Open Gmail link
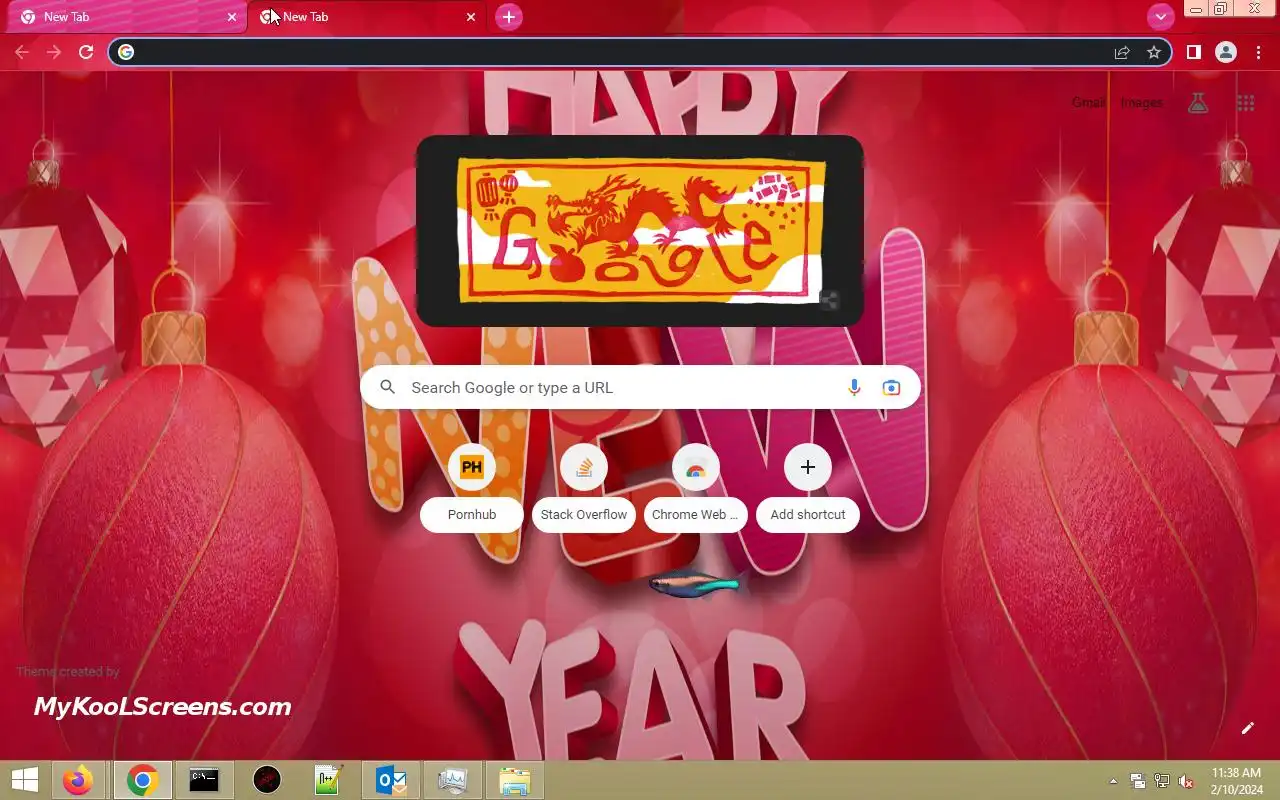Image resolution: width=1280 pixels, height=800 pixels. tap(1088, 102)
